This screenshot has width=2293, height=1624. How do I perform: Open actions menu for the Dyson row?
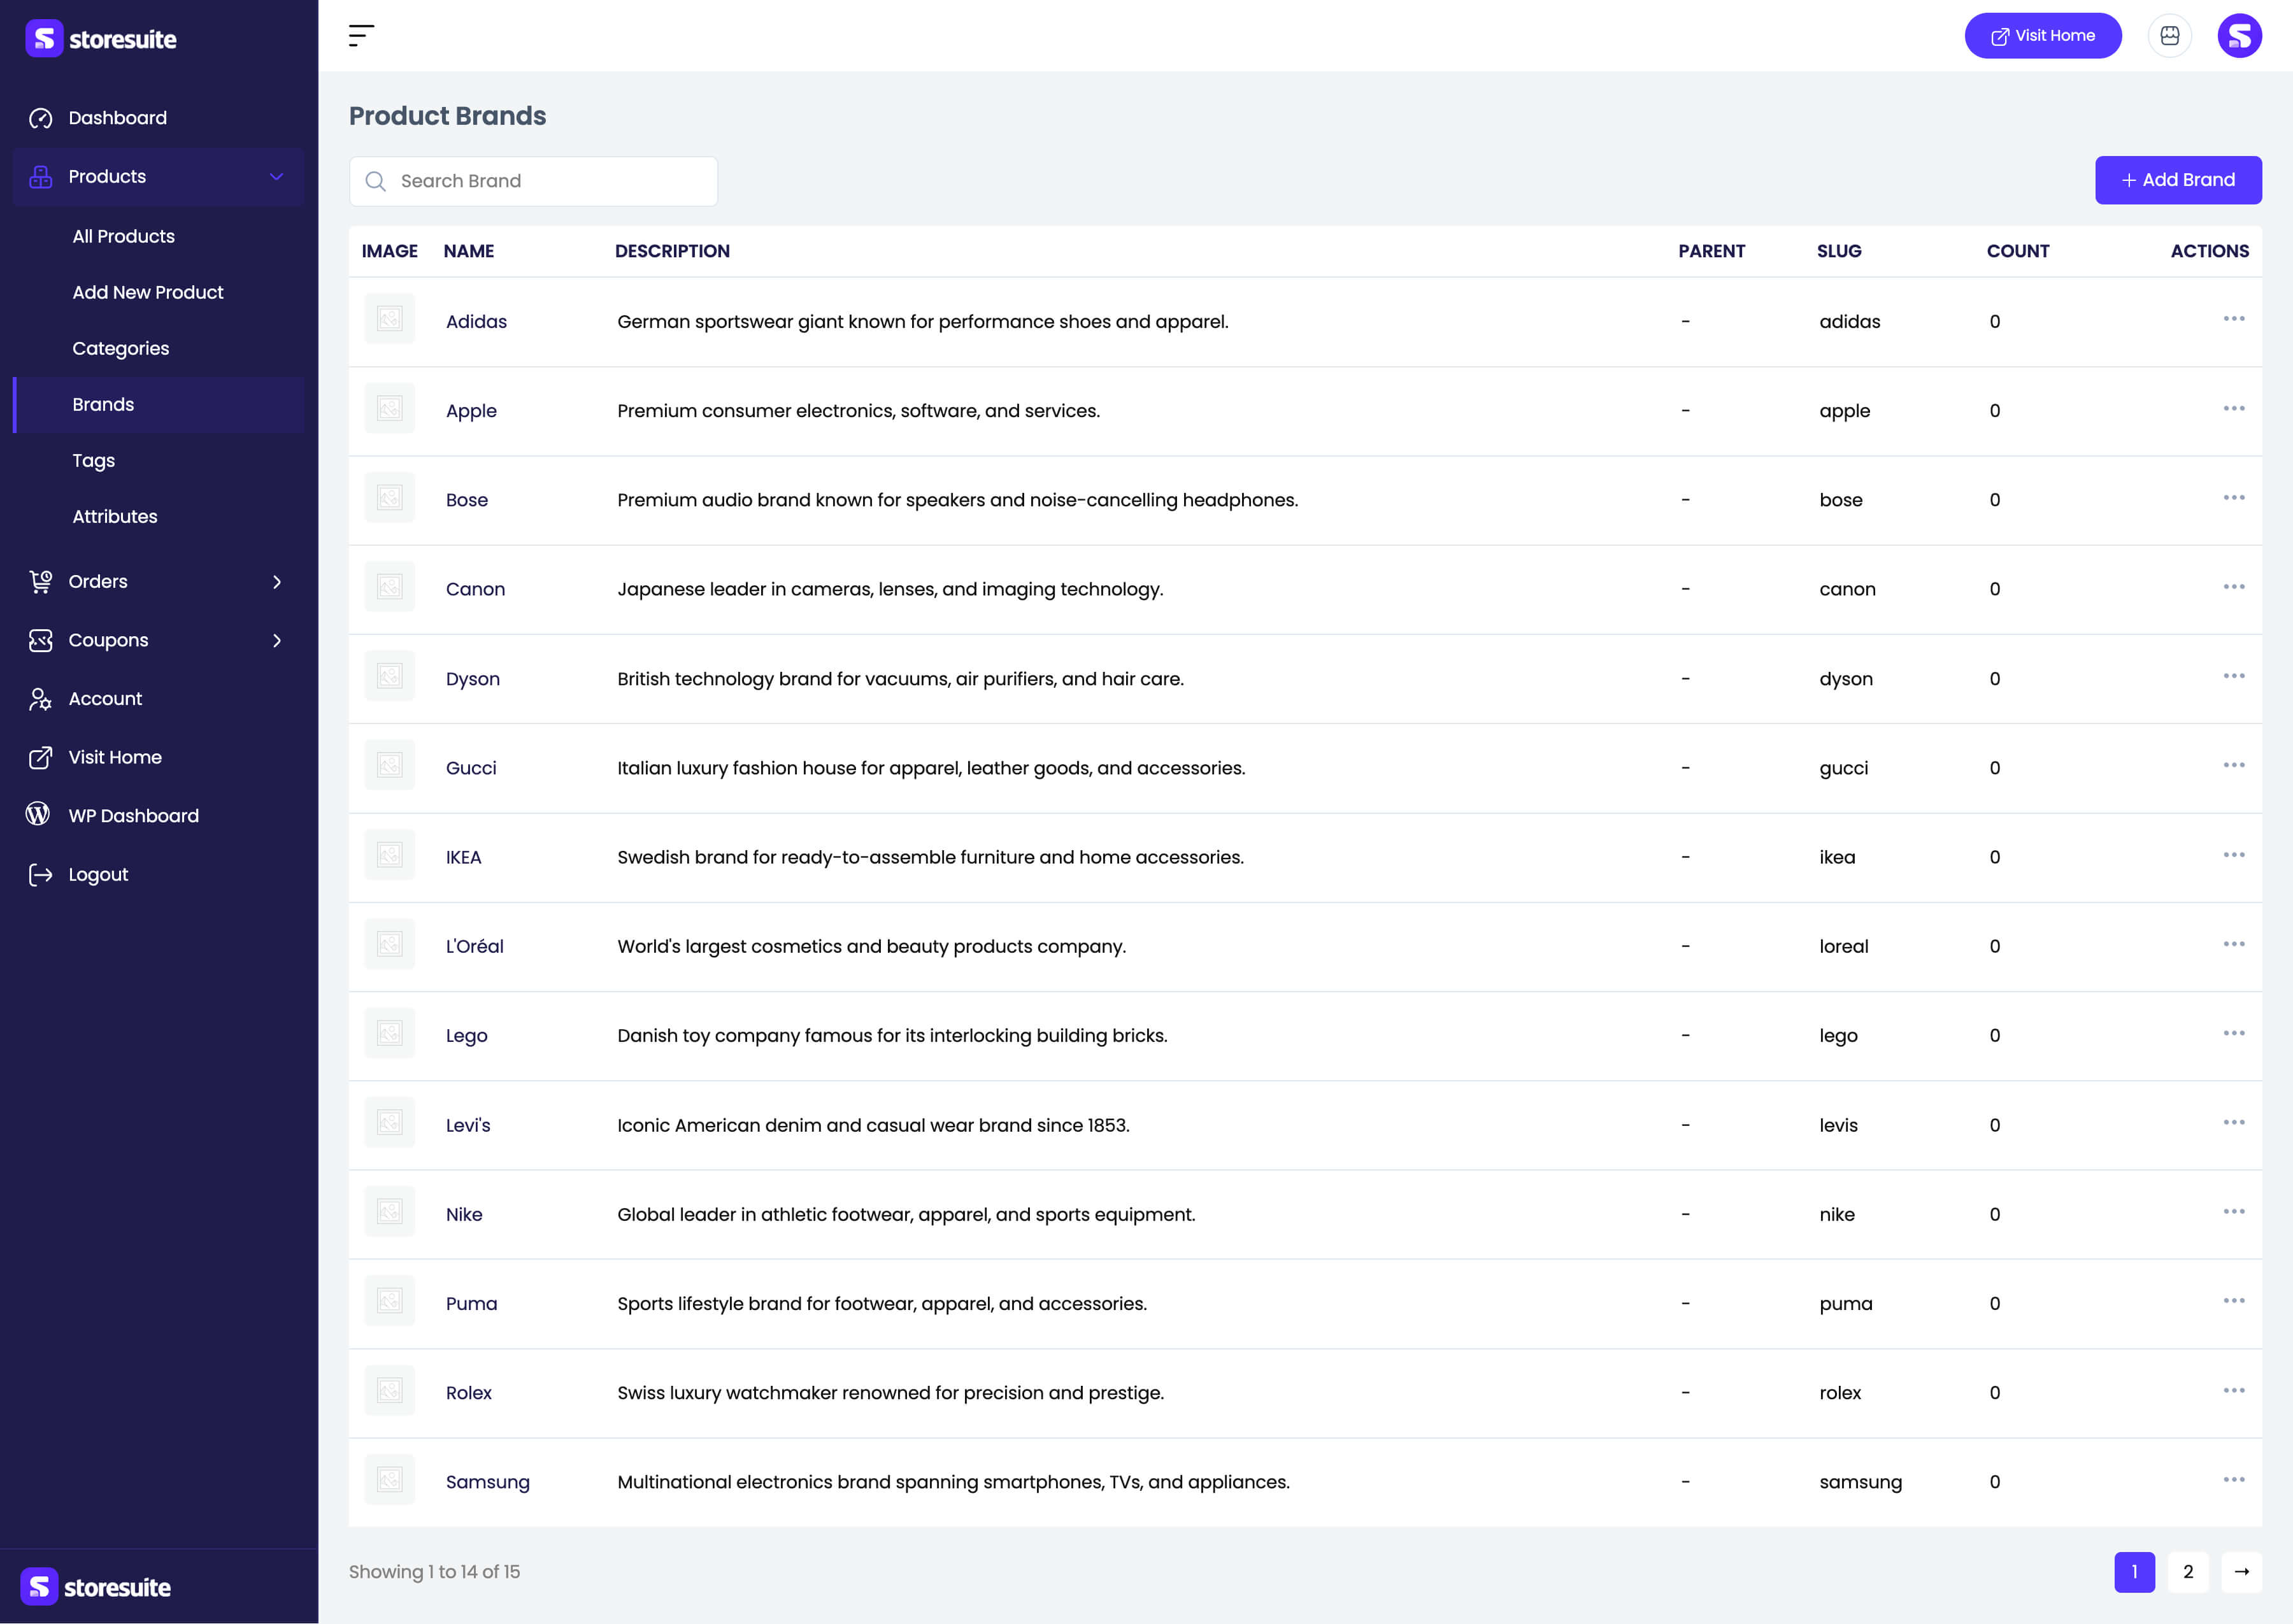(2233, 676)
